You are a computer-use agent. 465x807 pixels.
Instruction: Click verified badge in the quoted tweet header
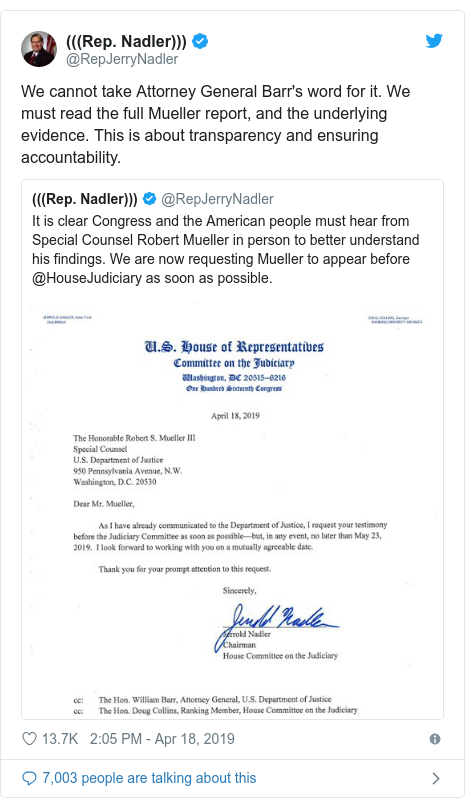coord(149,199)
